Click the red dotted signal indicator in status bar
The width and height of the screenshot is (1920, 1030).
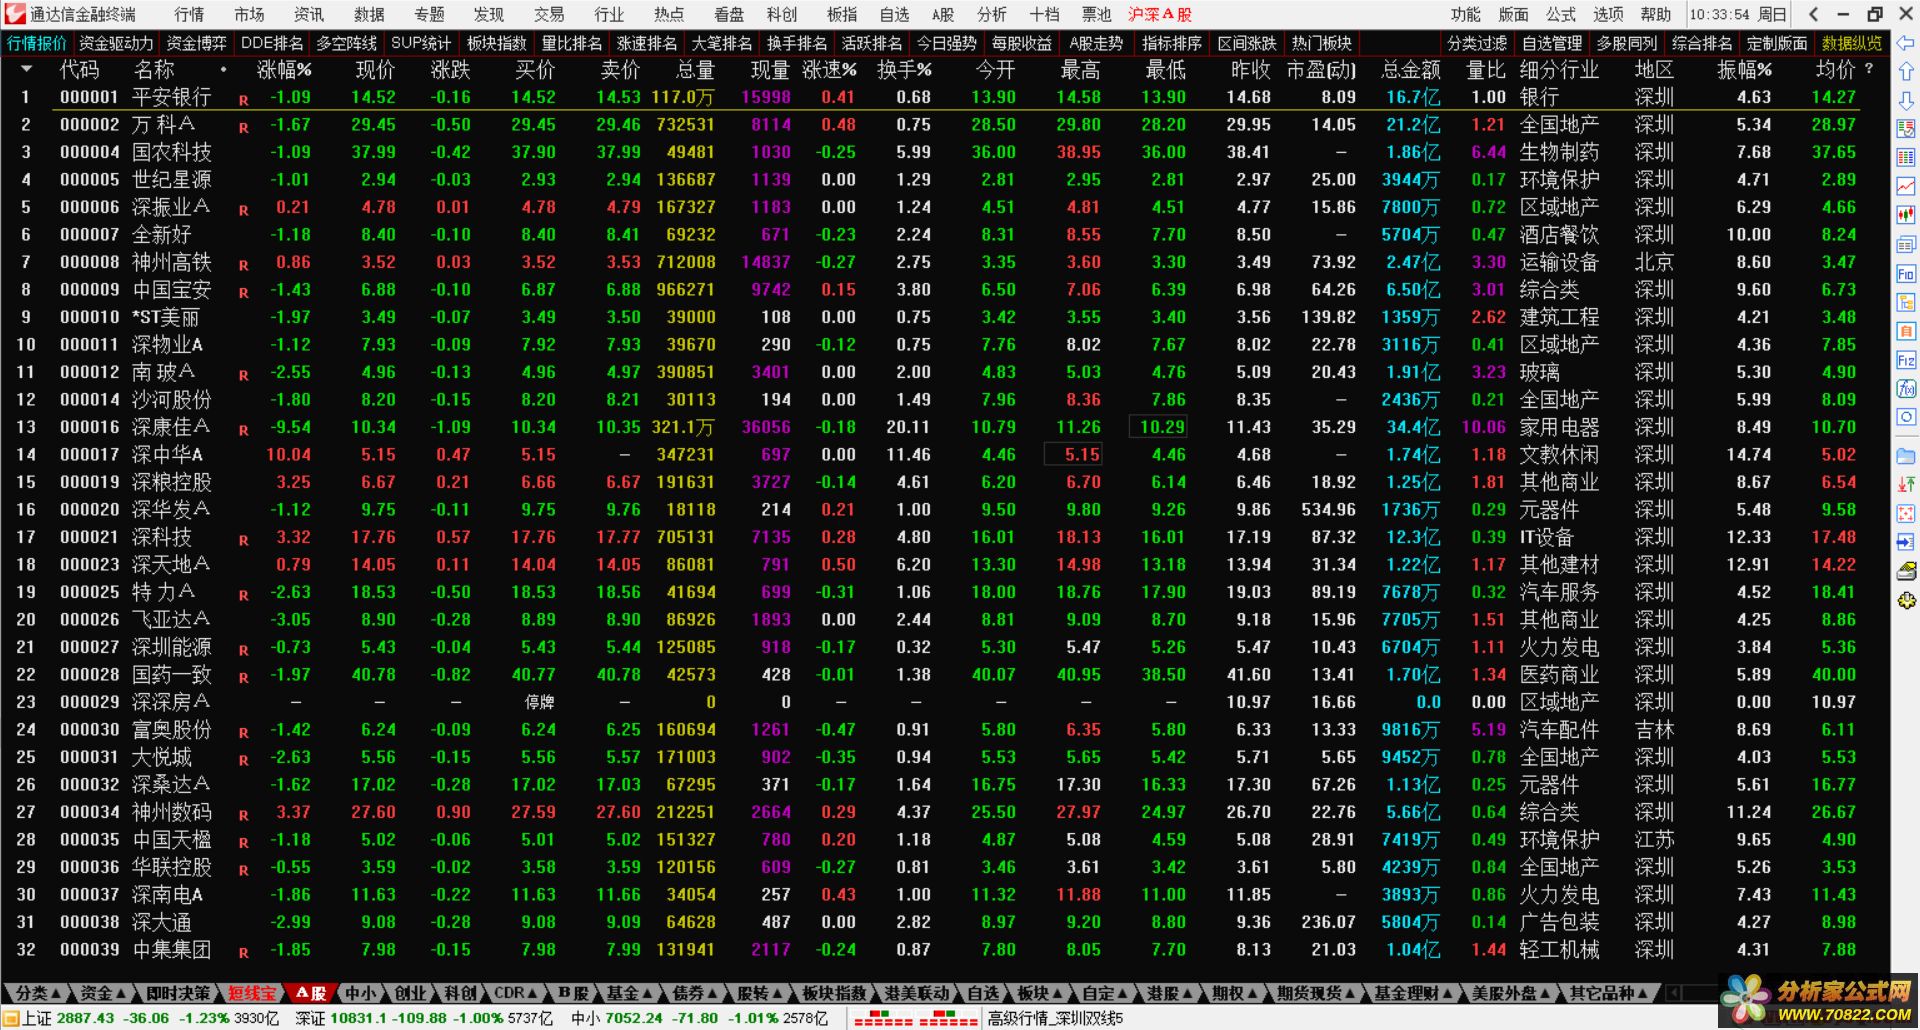915,1019
